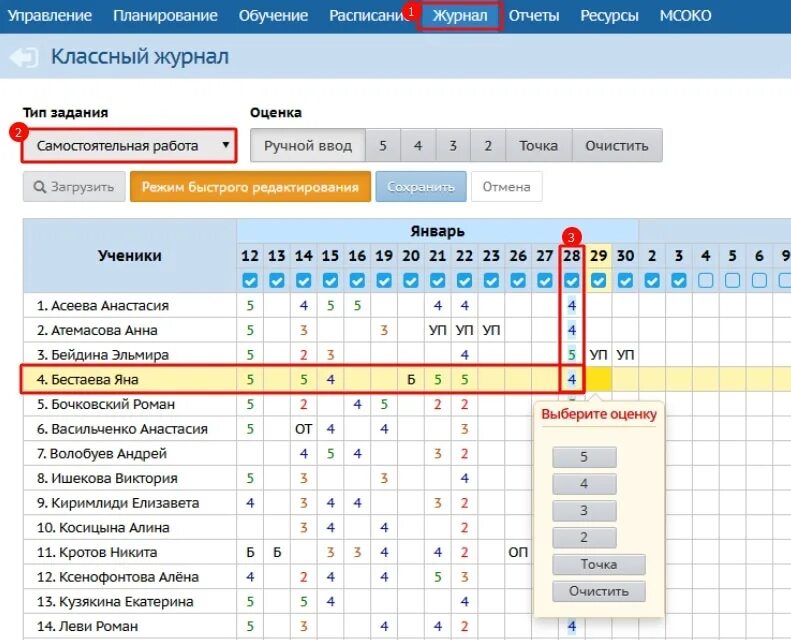The image size is (791, 640).
Task: Select Точка in the Оценка toolbar
Action: coord(538,146)
